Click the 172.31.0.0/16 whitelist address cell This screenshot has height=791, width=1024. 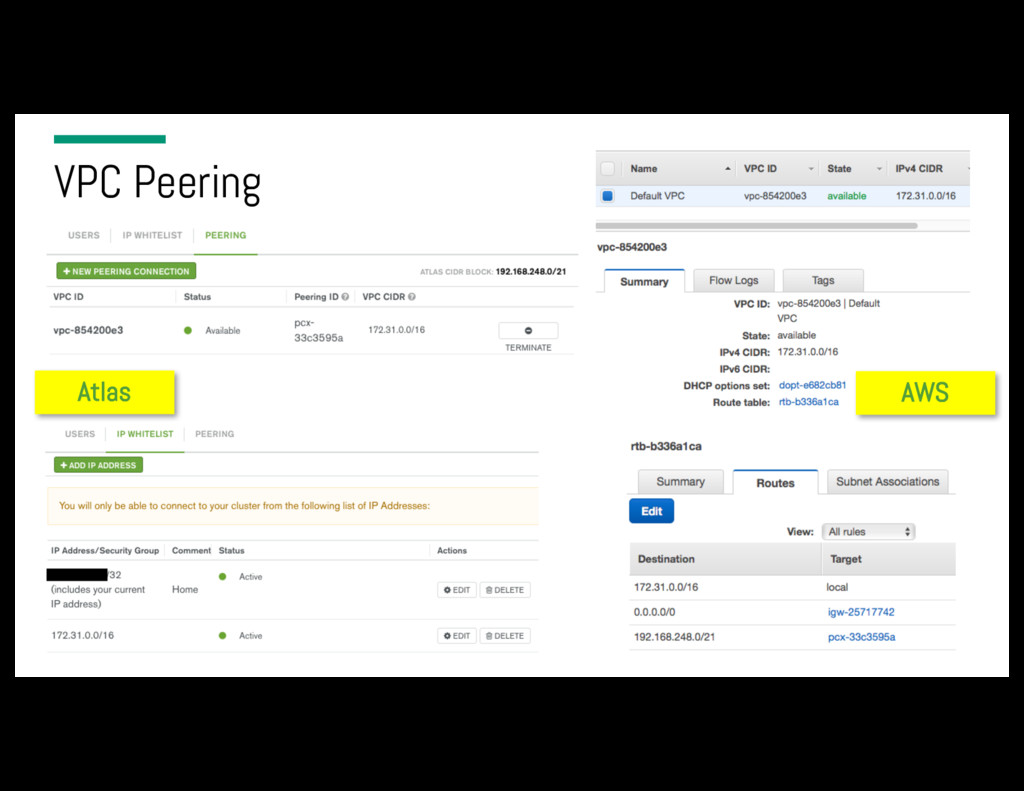[82, 635]
